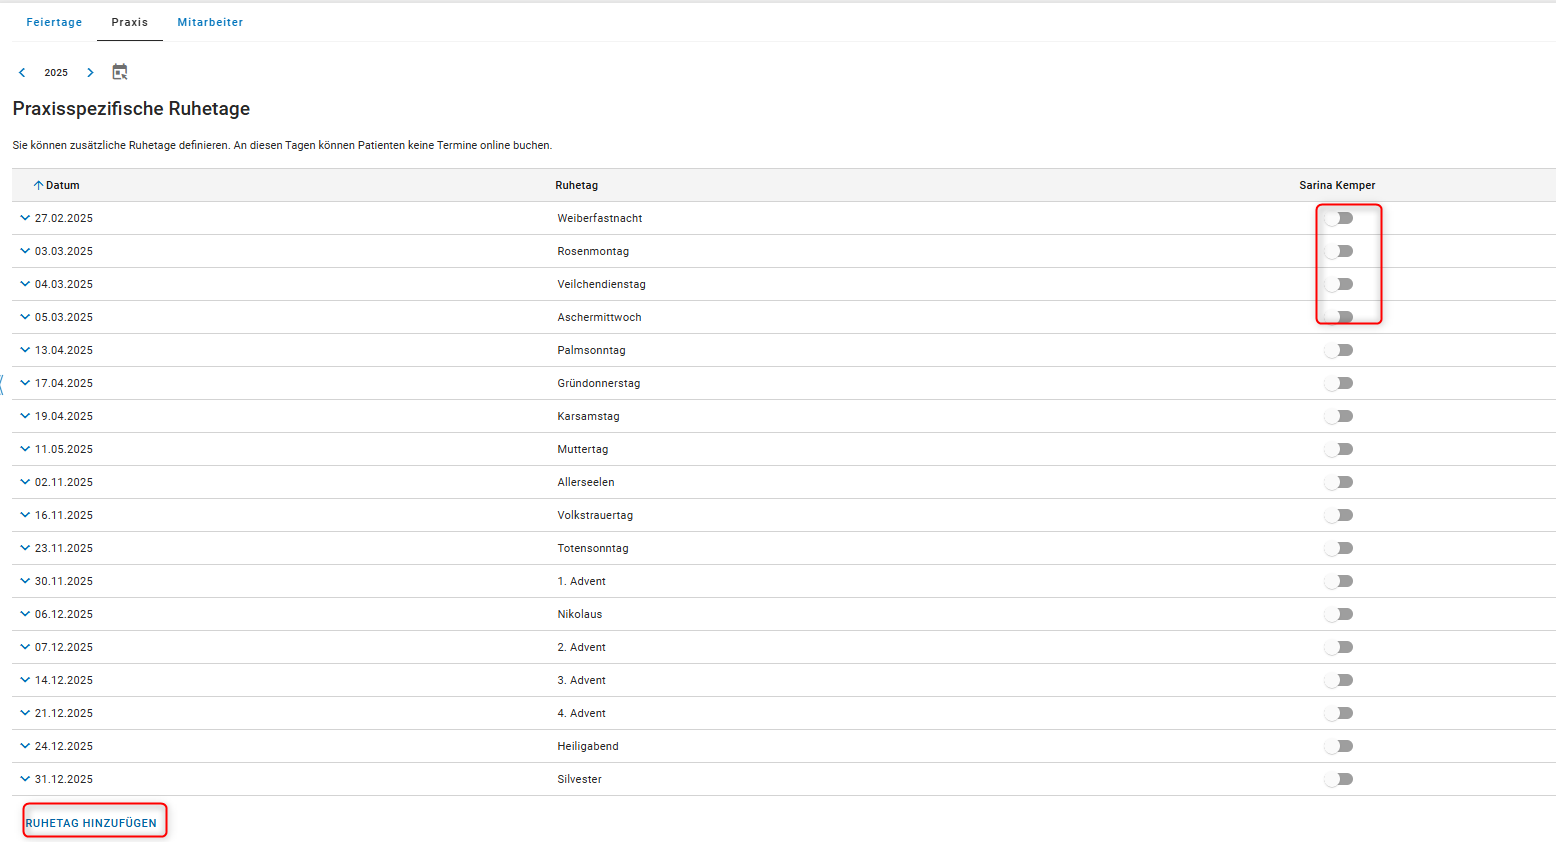The height and width of the screenshot is (842, 1556).
Task: Expand the 02.11.2025 Allerseelen row
Action: [25, 482]
